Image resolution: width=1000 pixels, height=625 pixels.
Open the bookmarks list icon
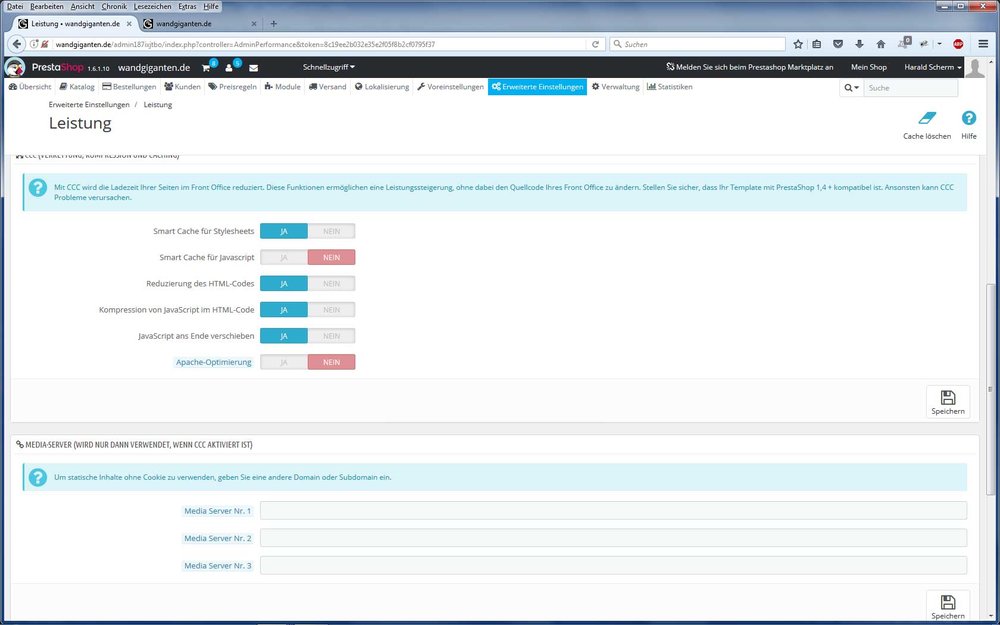[817, 44]
